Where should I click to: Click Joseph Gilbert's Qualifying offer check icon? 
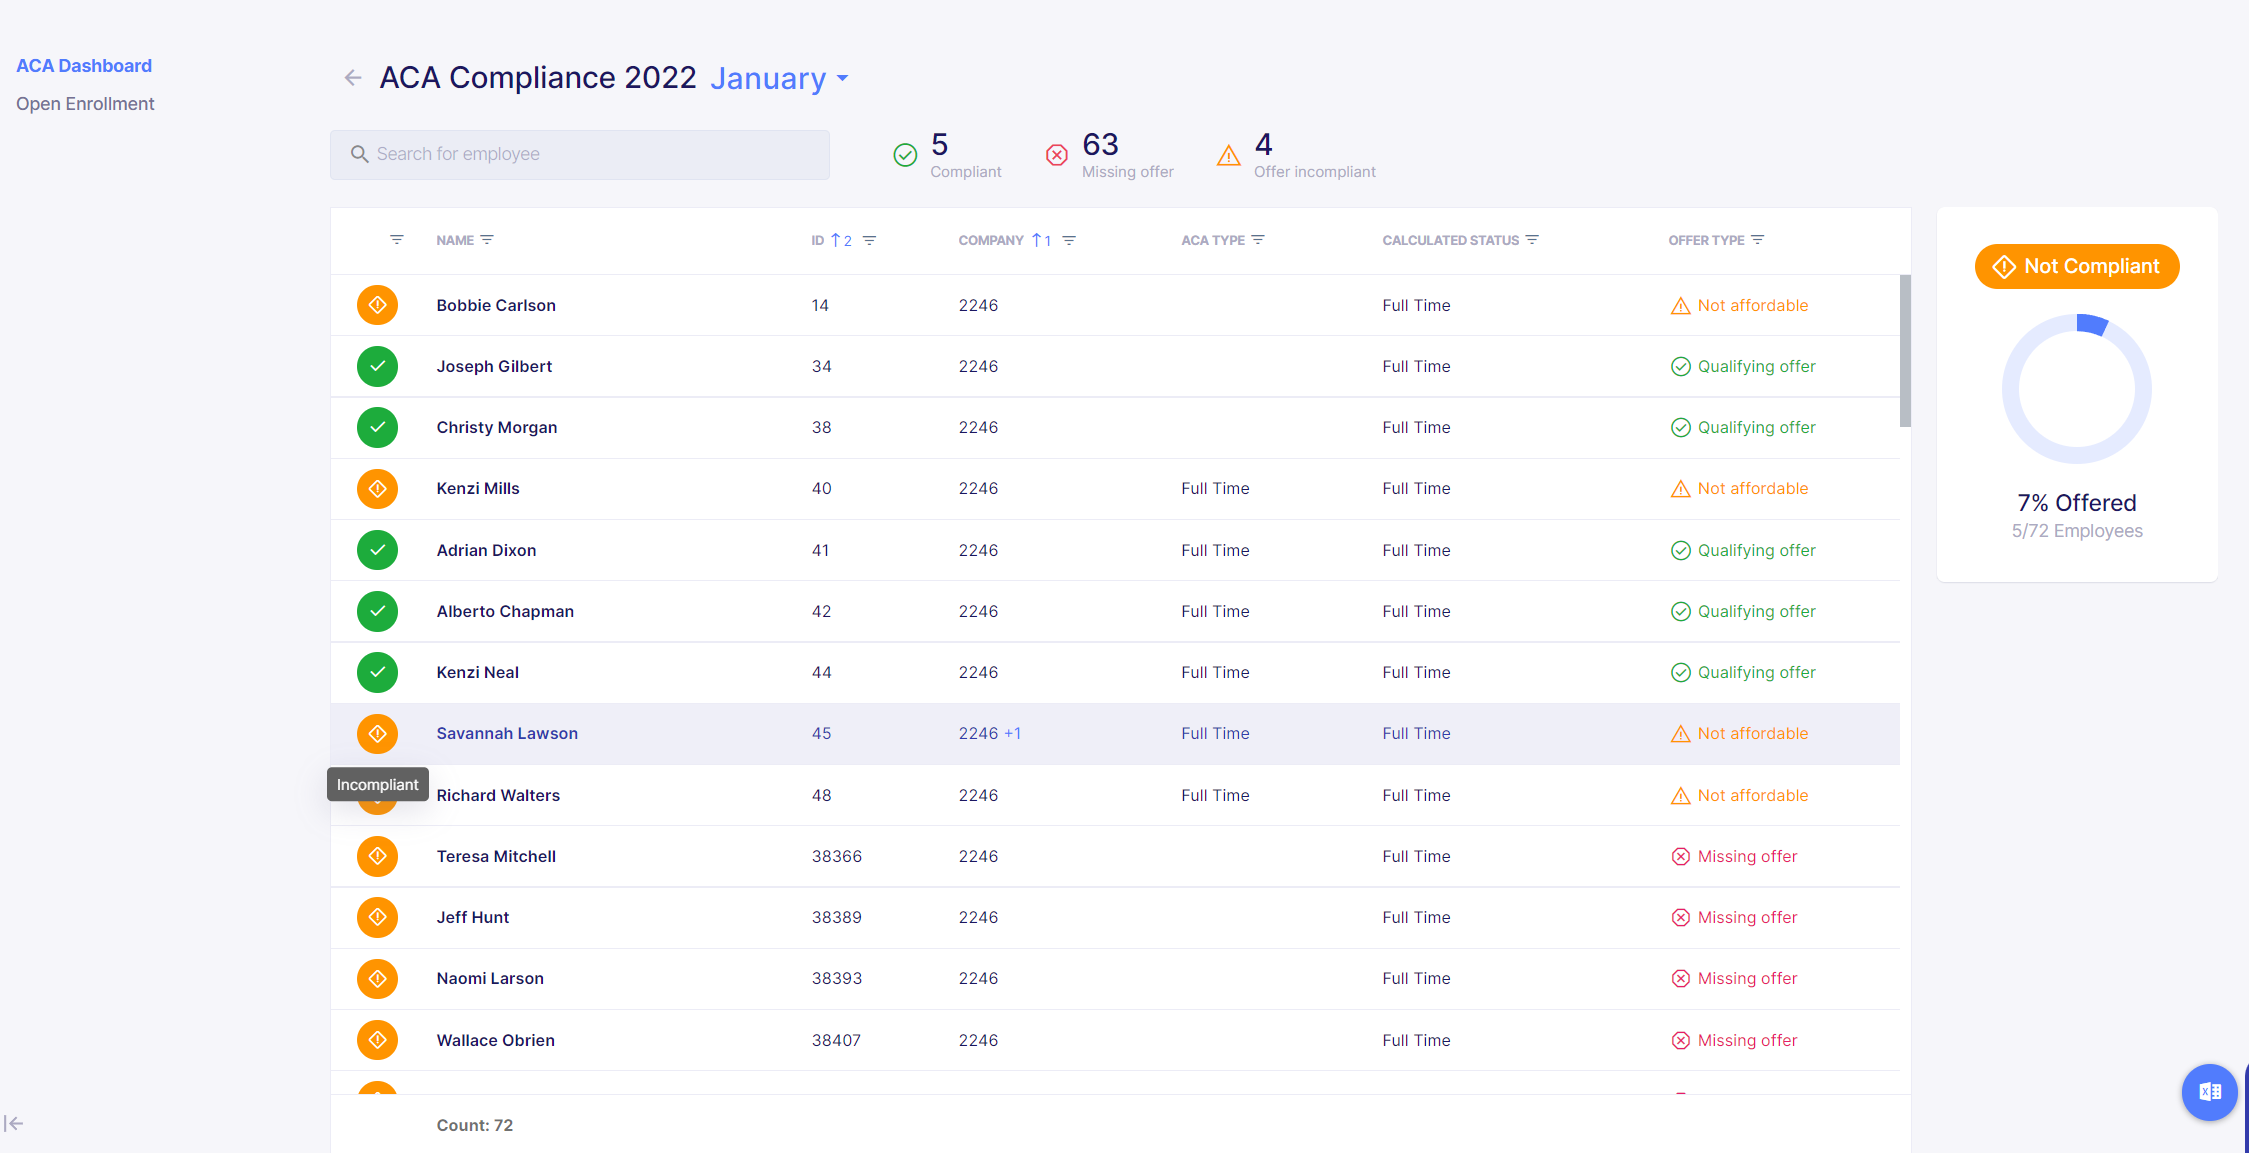point(1681,366)
